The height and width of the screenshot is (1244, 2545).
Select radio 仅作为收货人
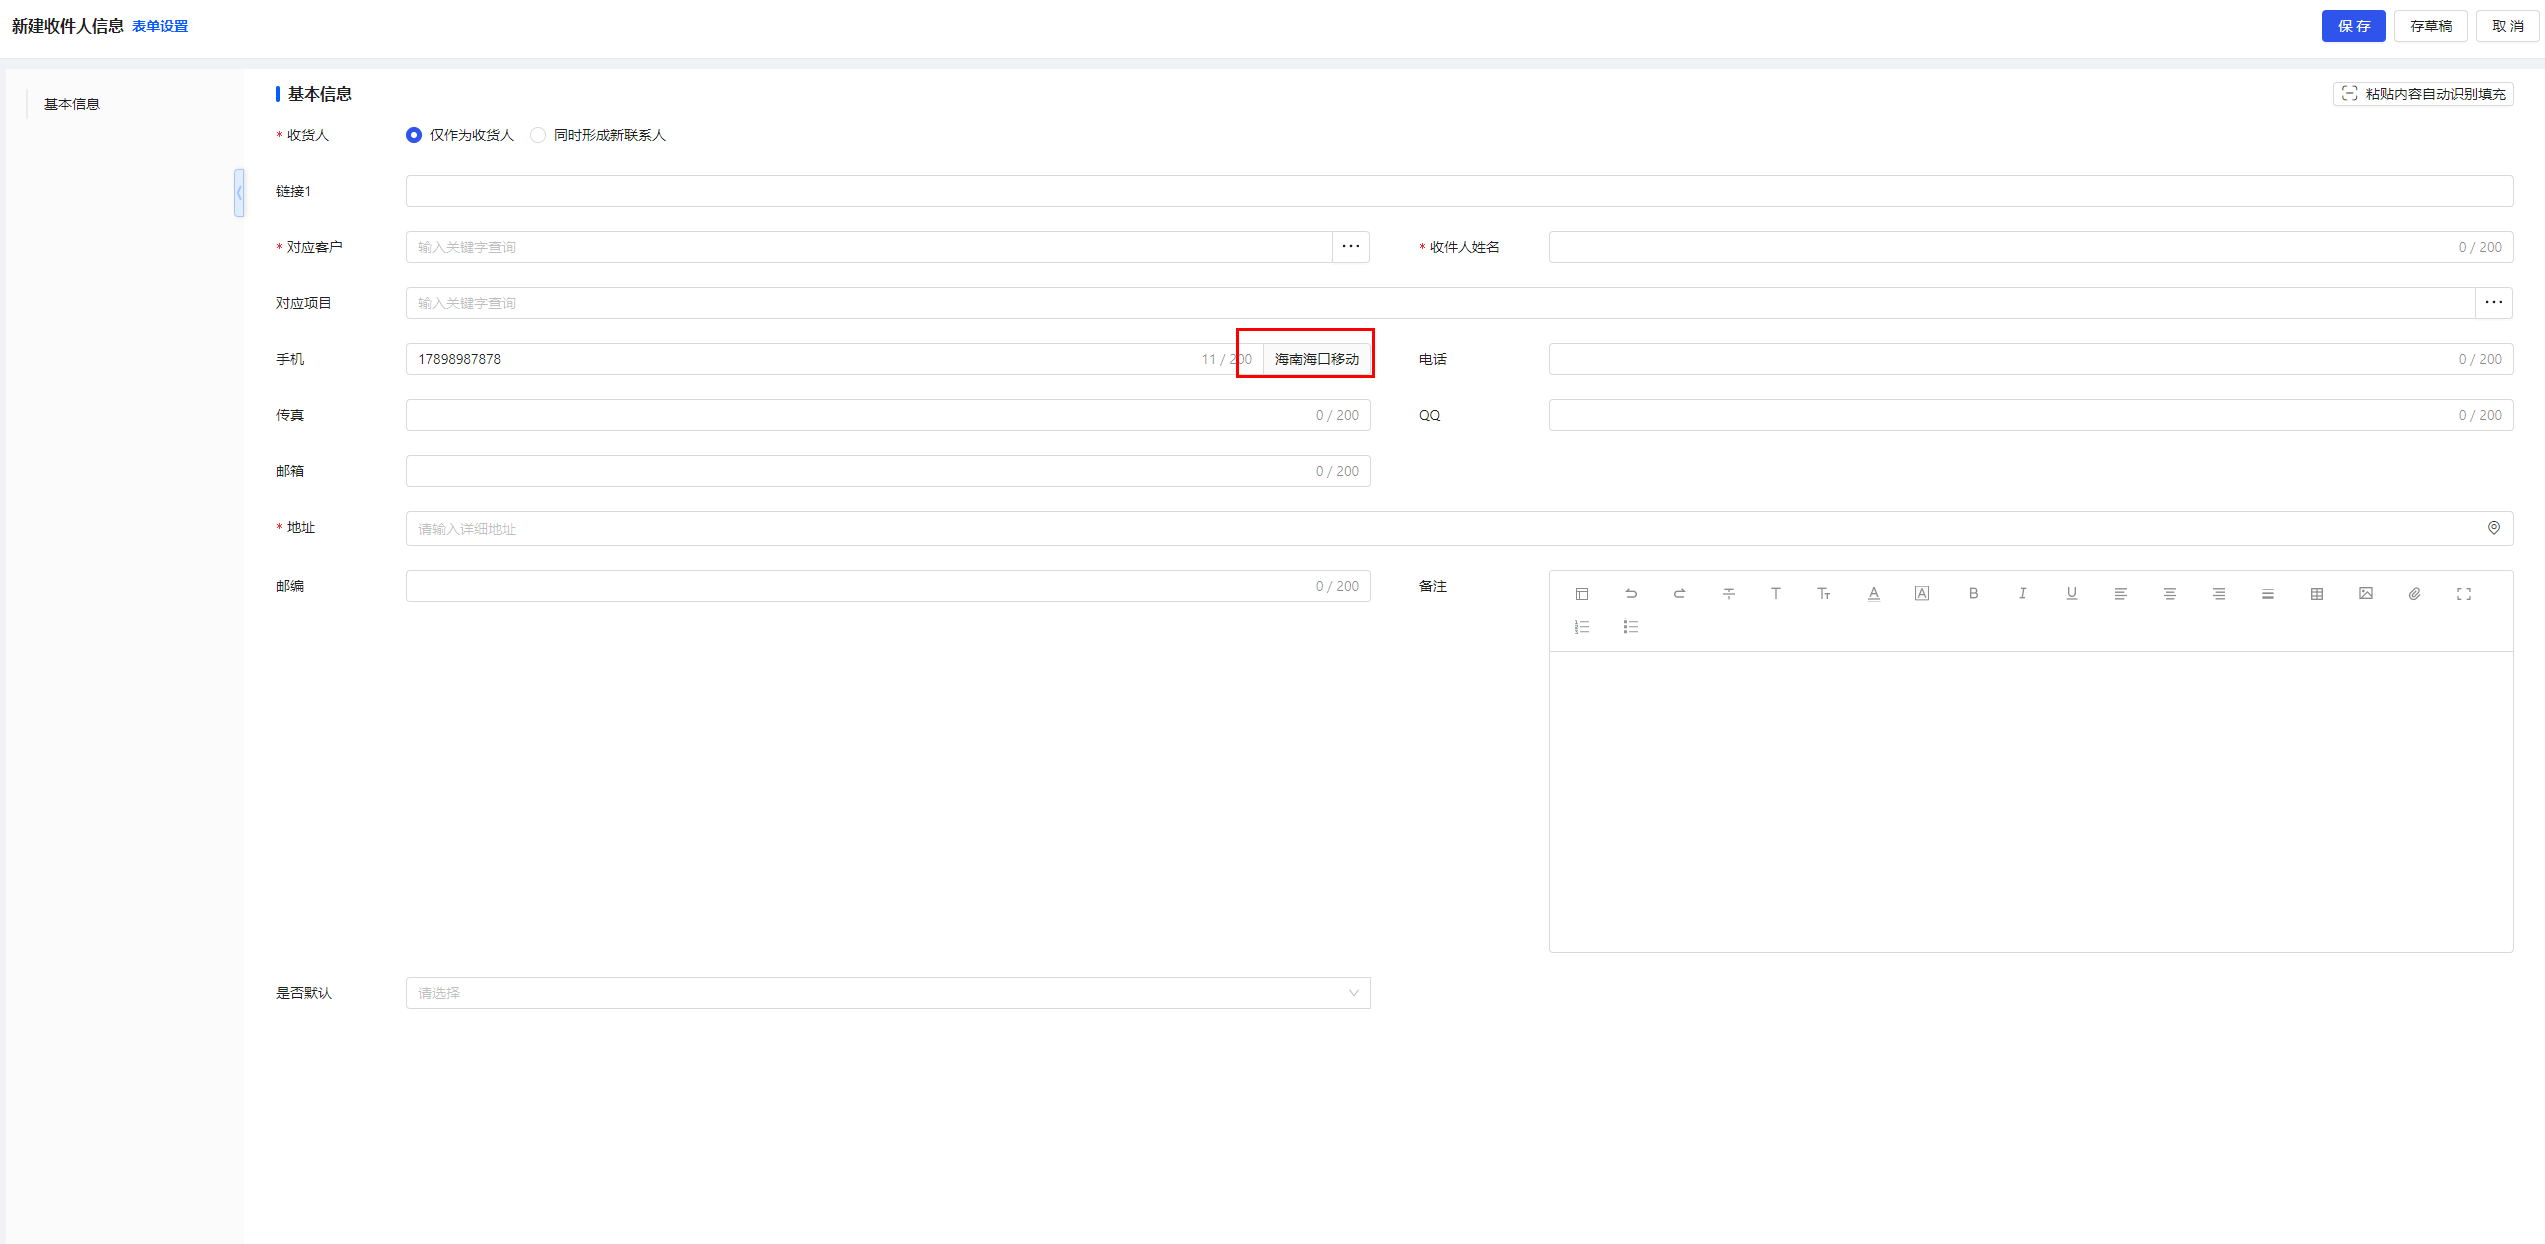pyautogui.click(x=414, y=135)
